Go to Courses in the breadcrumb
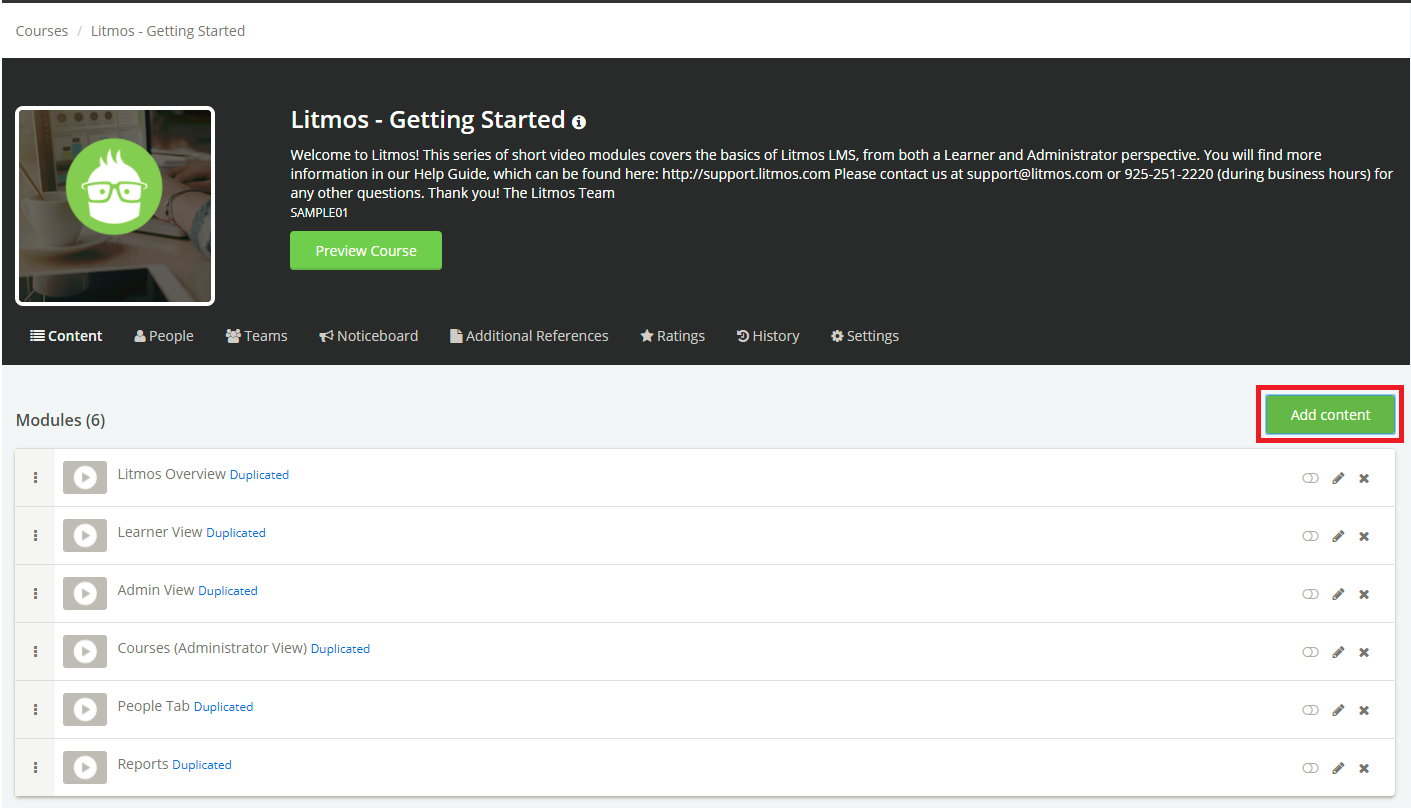The width and height of the screenshot is (1411, 809). click(42, 31)
